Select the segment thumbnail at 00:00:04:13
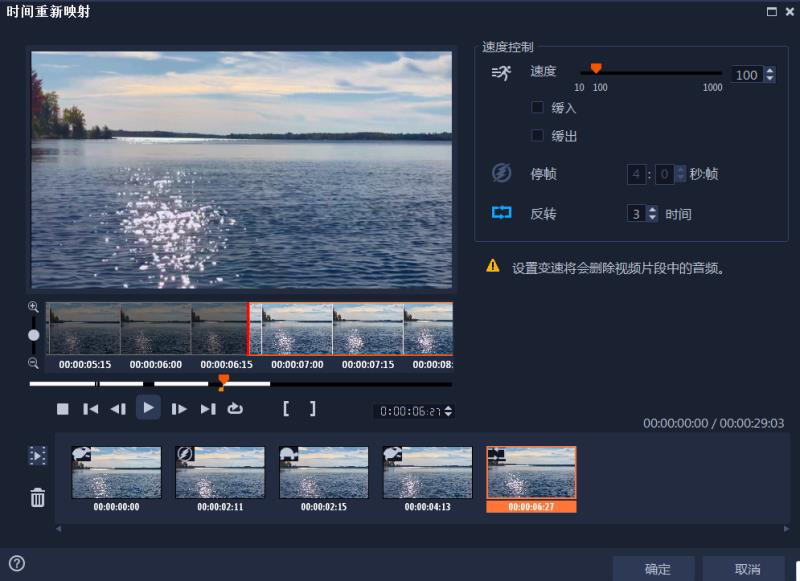800x581 pixels. click(x=428, y=472)
